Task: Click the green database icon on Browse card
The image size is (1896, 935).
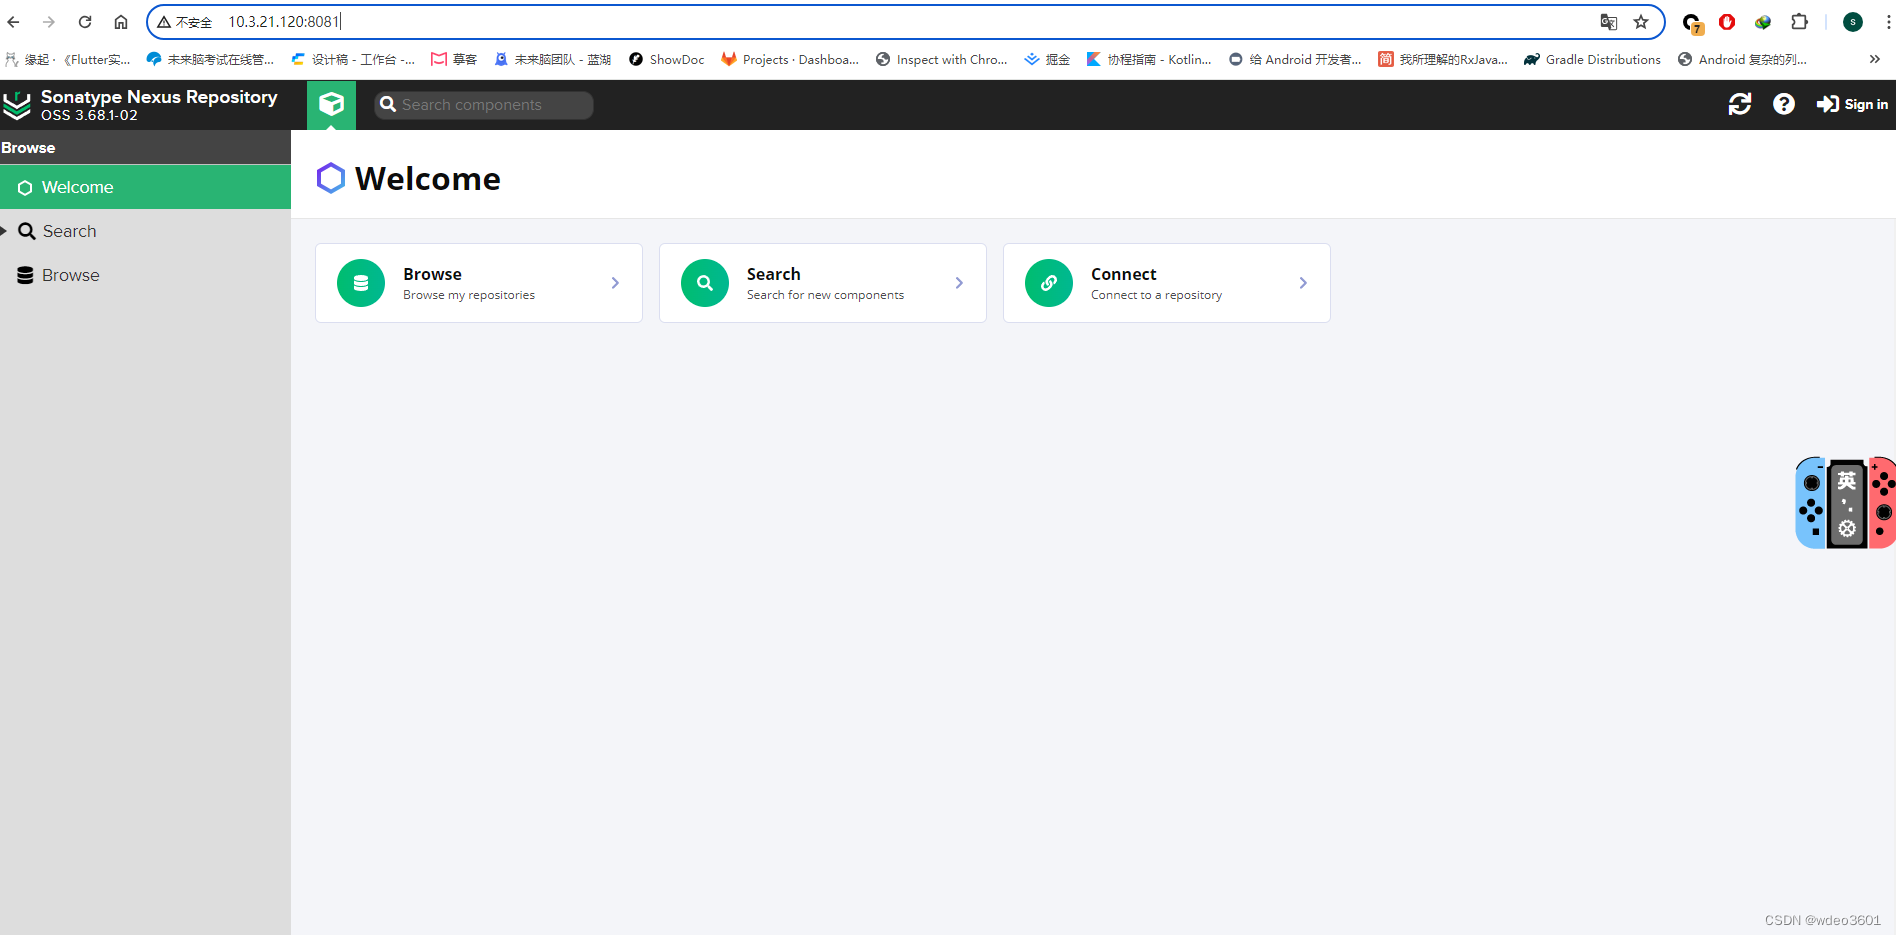Action: pos(361,283)
